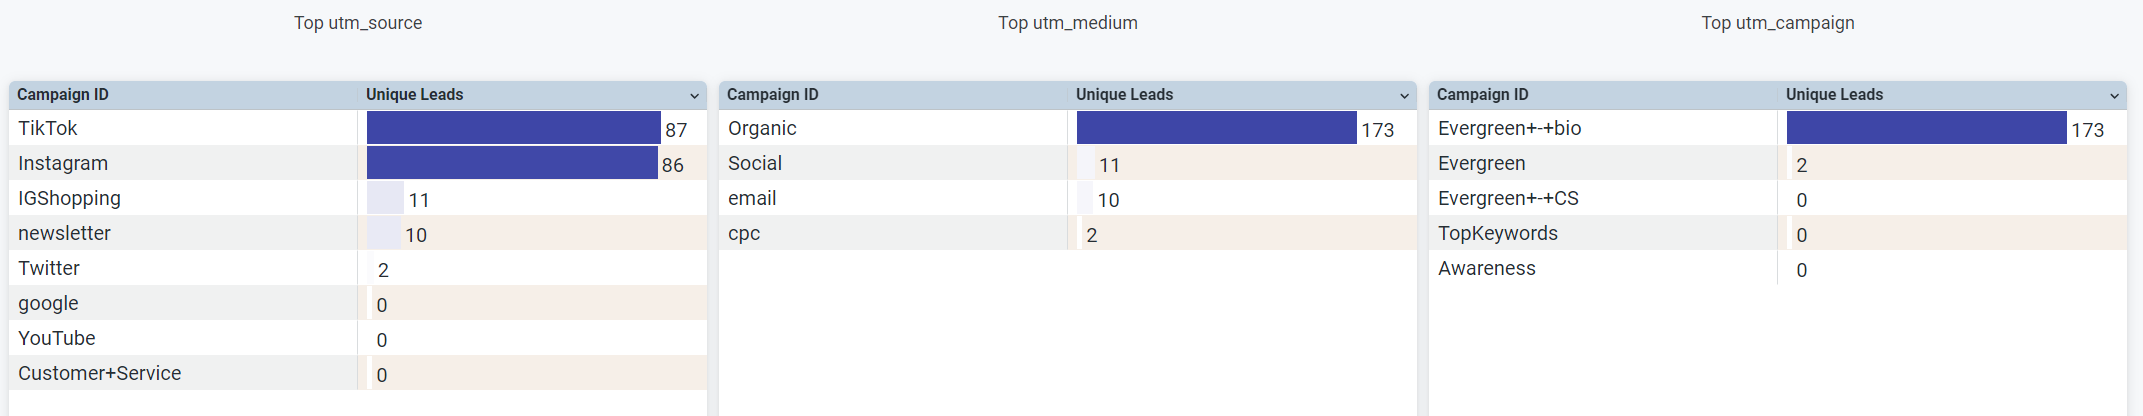Select the newsletter row

tap(358, 233)
